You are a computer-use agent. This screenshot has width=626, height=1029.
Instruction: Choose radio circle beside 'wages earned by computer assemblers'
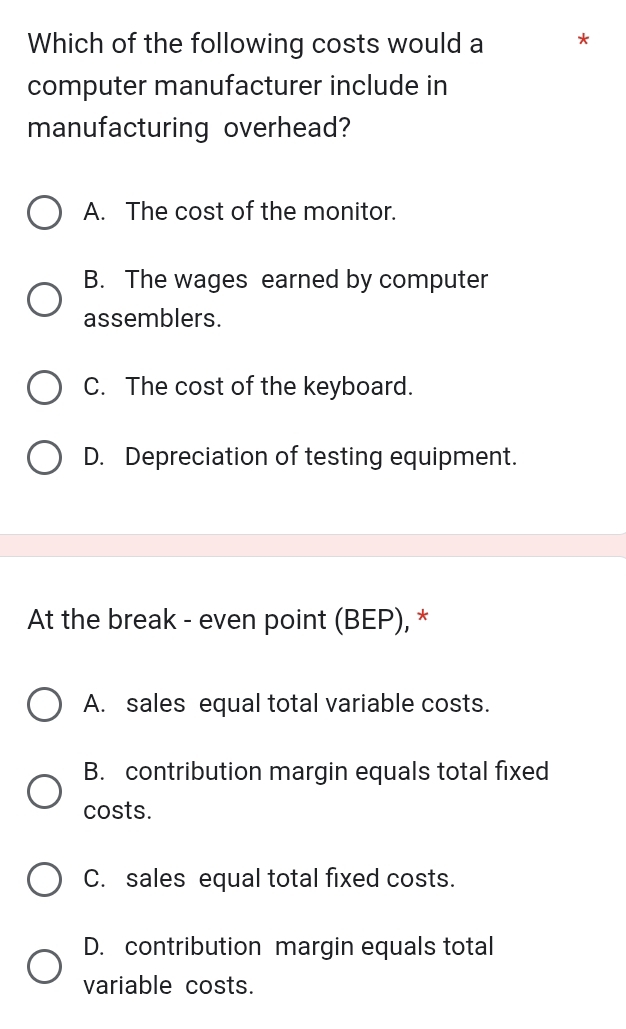point(44,299)
